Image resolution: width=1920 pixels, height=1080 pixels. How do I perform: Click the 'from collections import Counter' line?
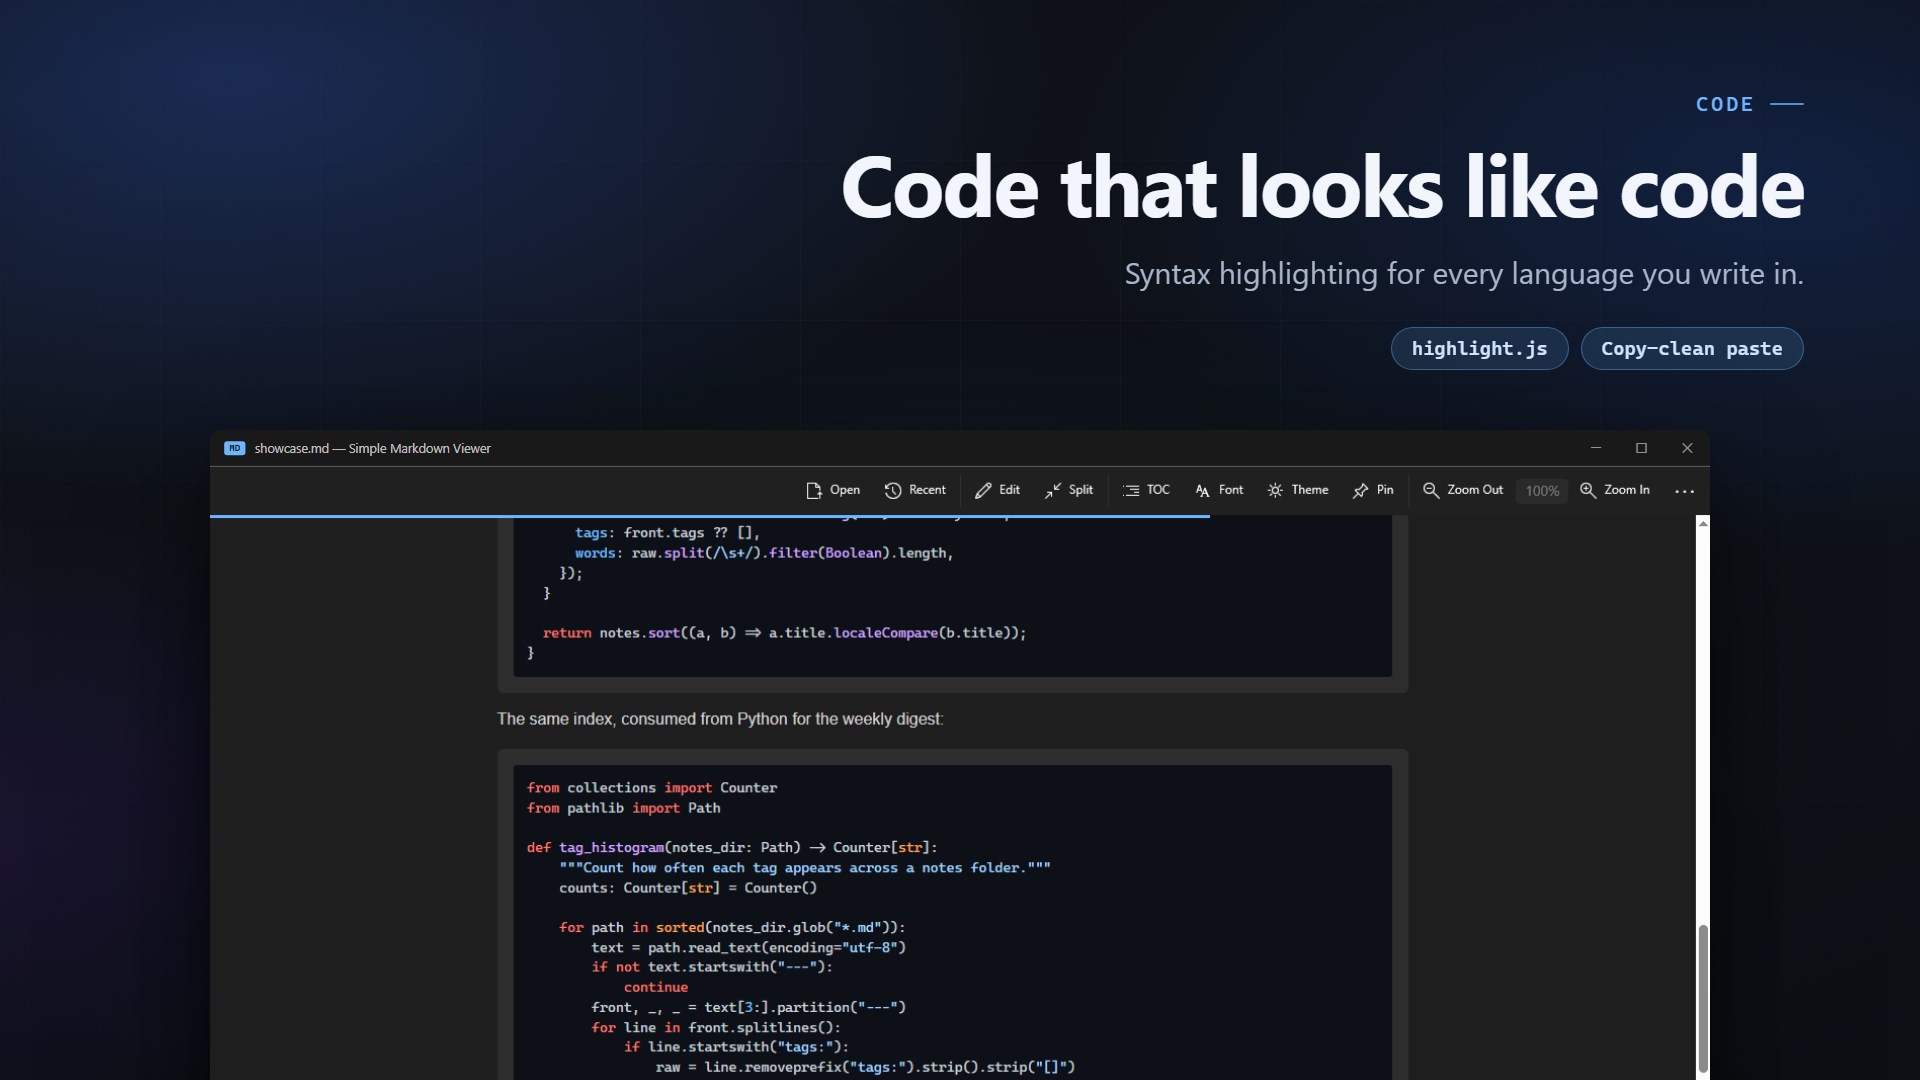pos(652,788)
